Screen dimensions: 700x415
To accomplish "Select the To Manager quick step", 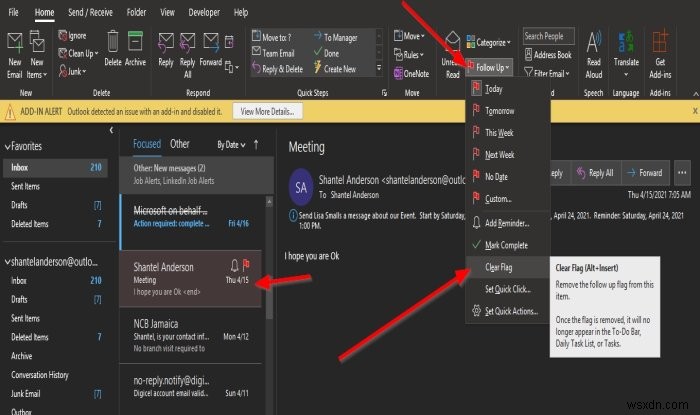I will click(335, 37).
